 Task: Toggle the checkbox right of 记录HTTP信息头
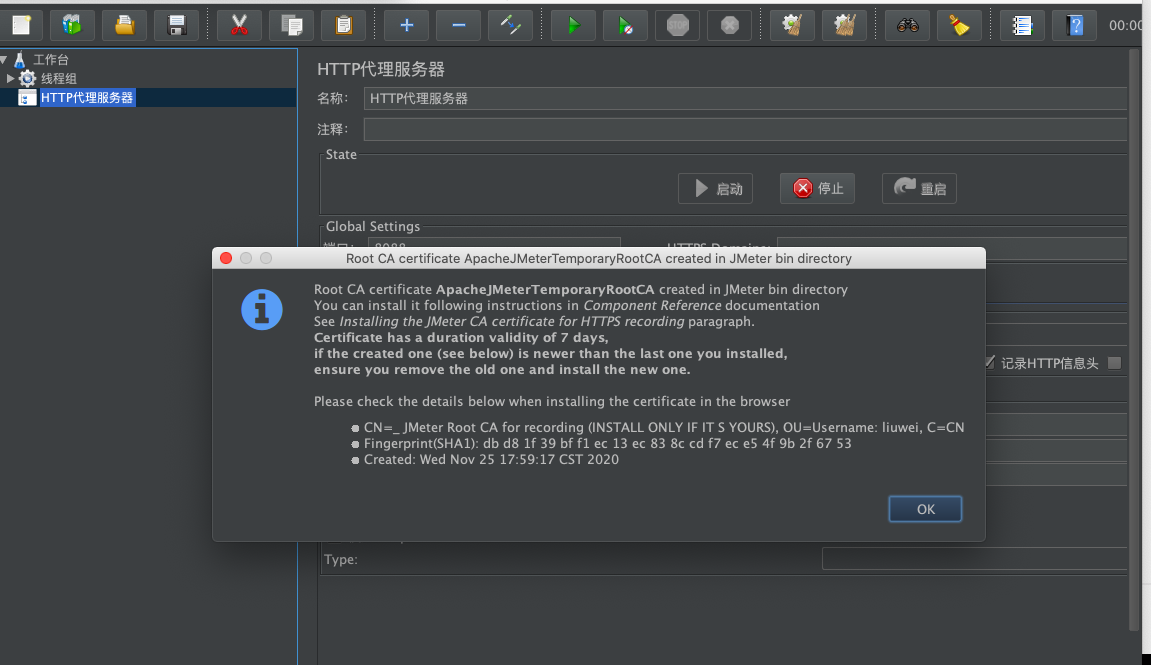coord(1114,363)
